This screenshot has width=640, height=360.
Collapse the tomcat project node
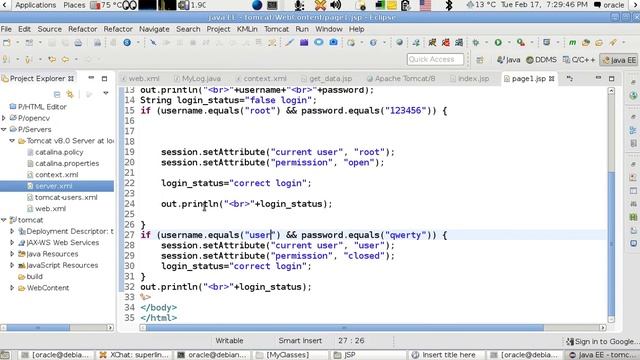(x=4, y=220)
